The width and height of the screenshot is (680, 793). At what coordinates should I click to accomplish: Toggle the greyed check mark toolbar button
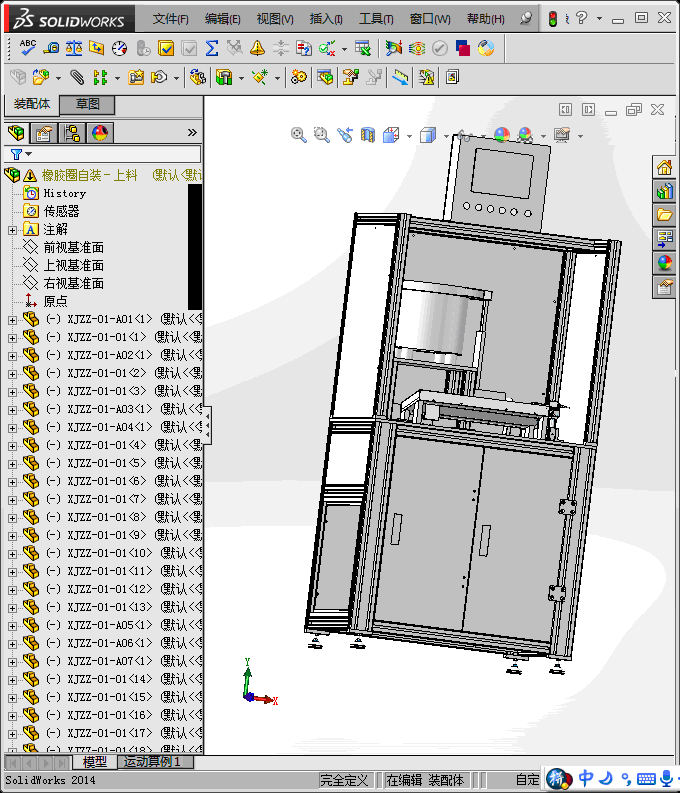[x=189, y=48]
